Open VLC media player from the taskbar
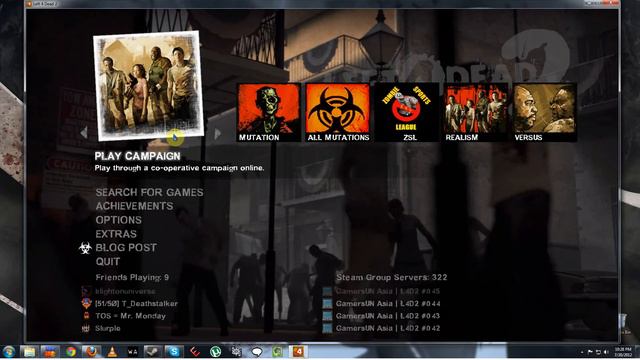The image size is (640, 360). [112, 351]
